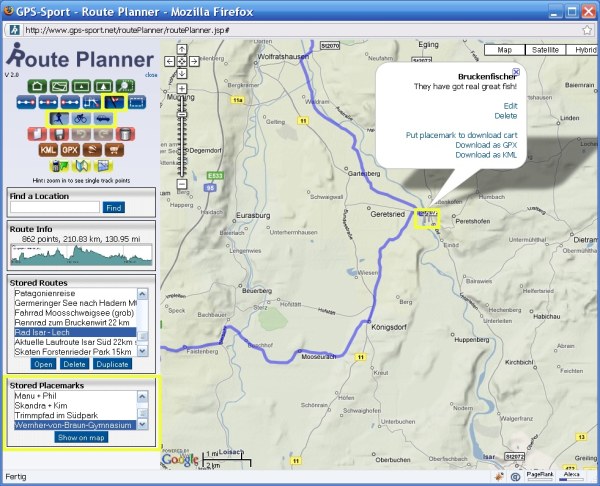Zoom out with the minus button
The image size is (600, 486).
coord(182,184)
